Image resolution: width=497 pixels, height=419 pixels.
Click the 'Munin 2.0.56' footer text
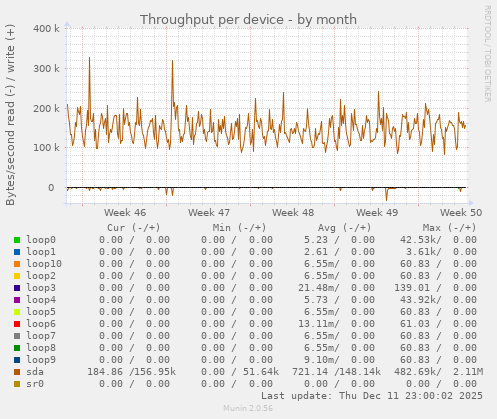click(248, 408)
